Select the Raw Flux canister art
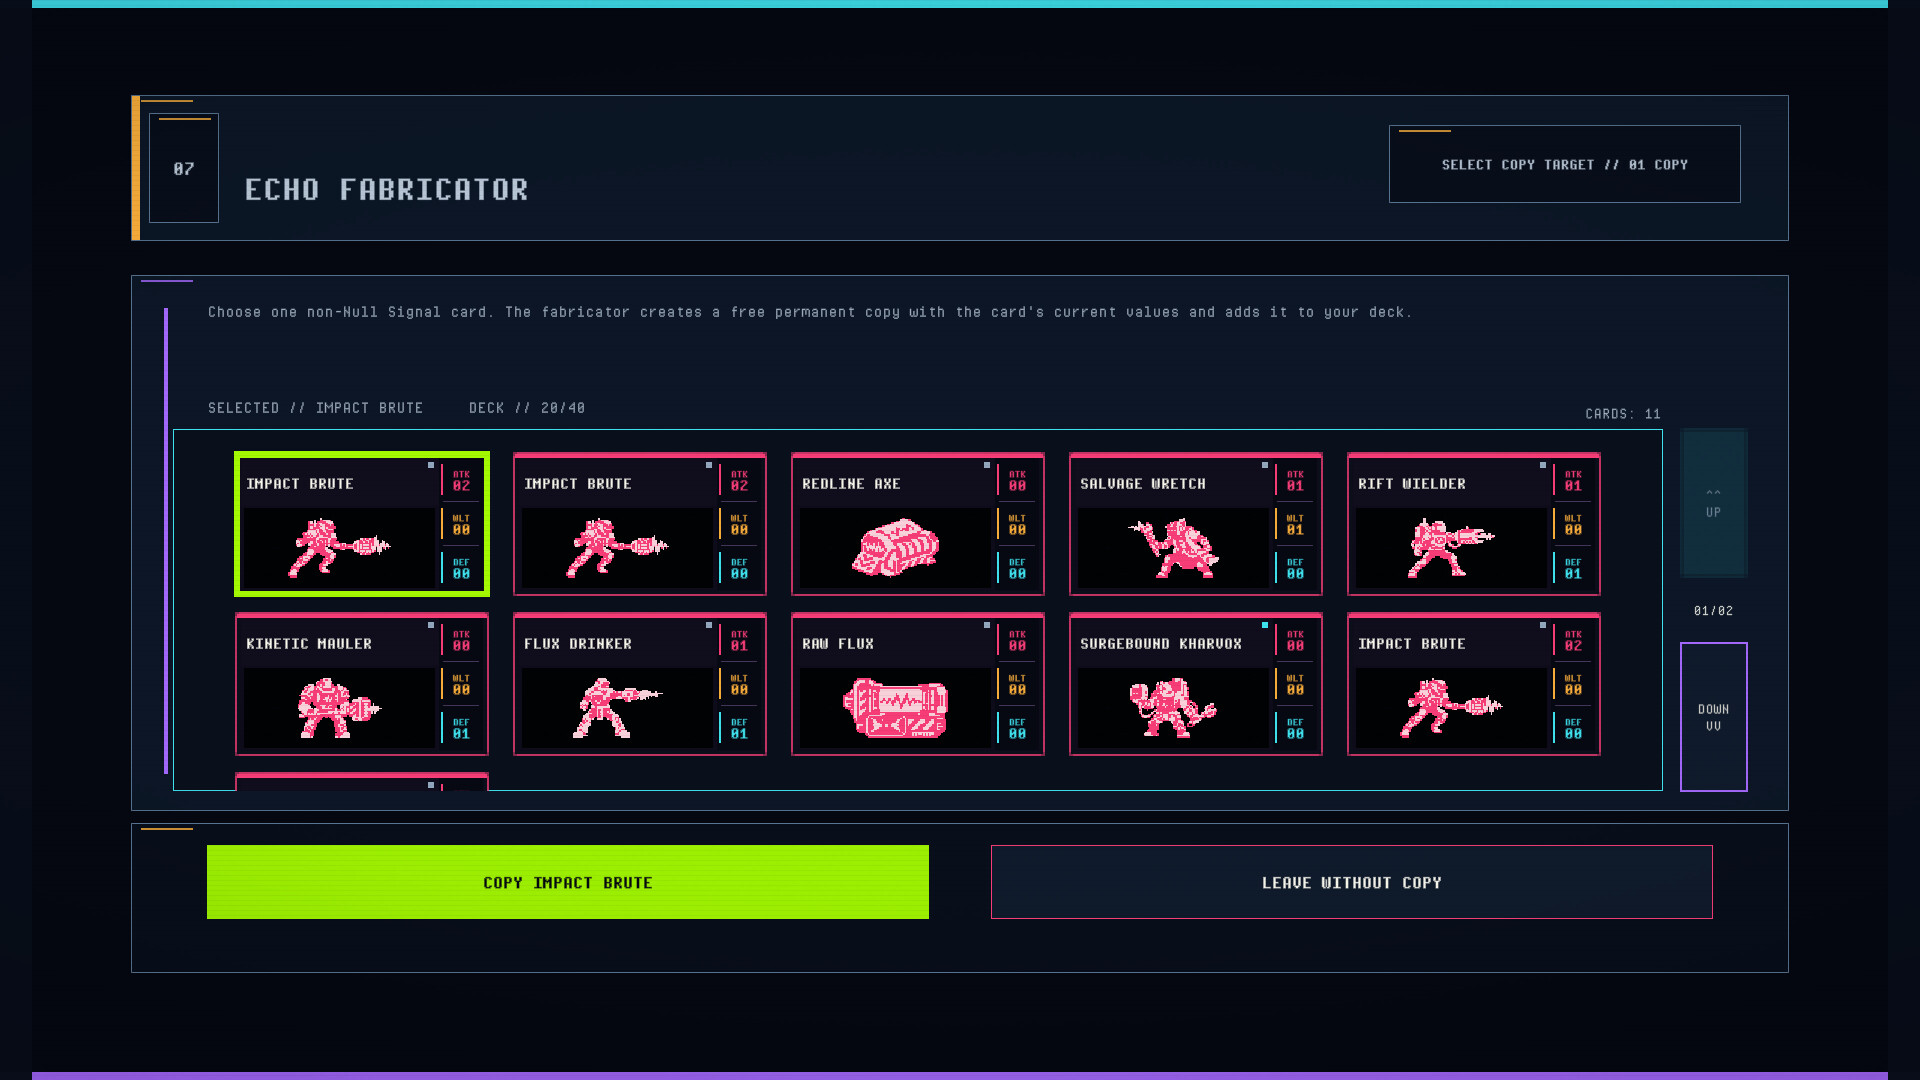This screenshot has height=1080, width=1920. (895, 707)
